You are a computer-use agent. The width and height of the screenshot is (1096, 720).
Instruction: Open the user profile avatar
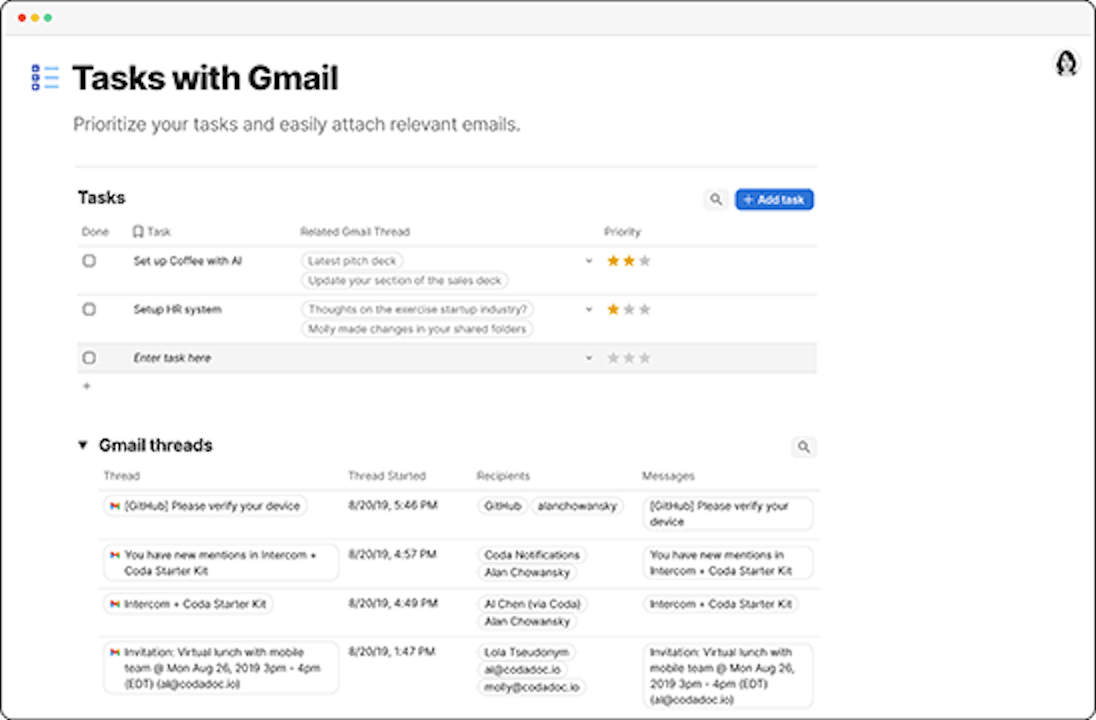click(1066, 63)
